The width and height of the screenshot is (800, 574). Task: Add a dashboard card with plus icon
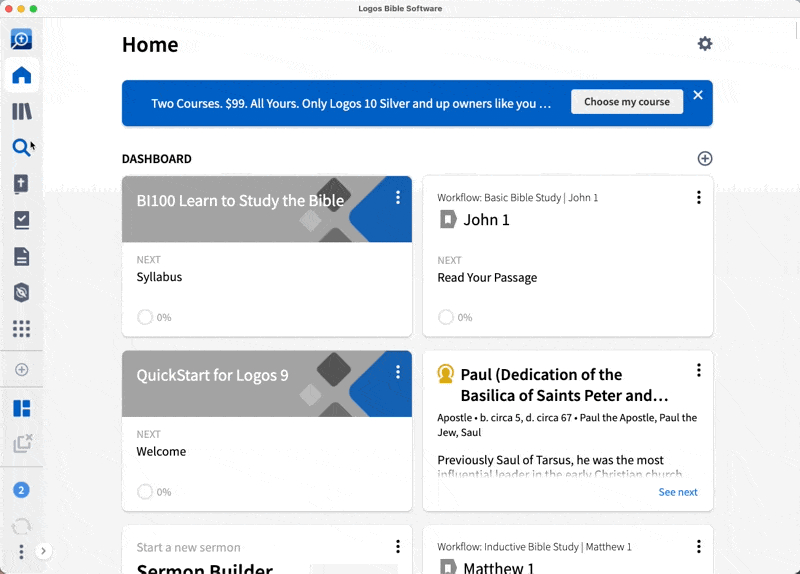(x=705, y=159)
